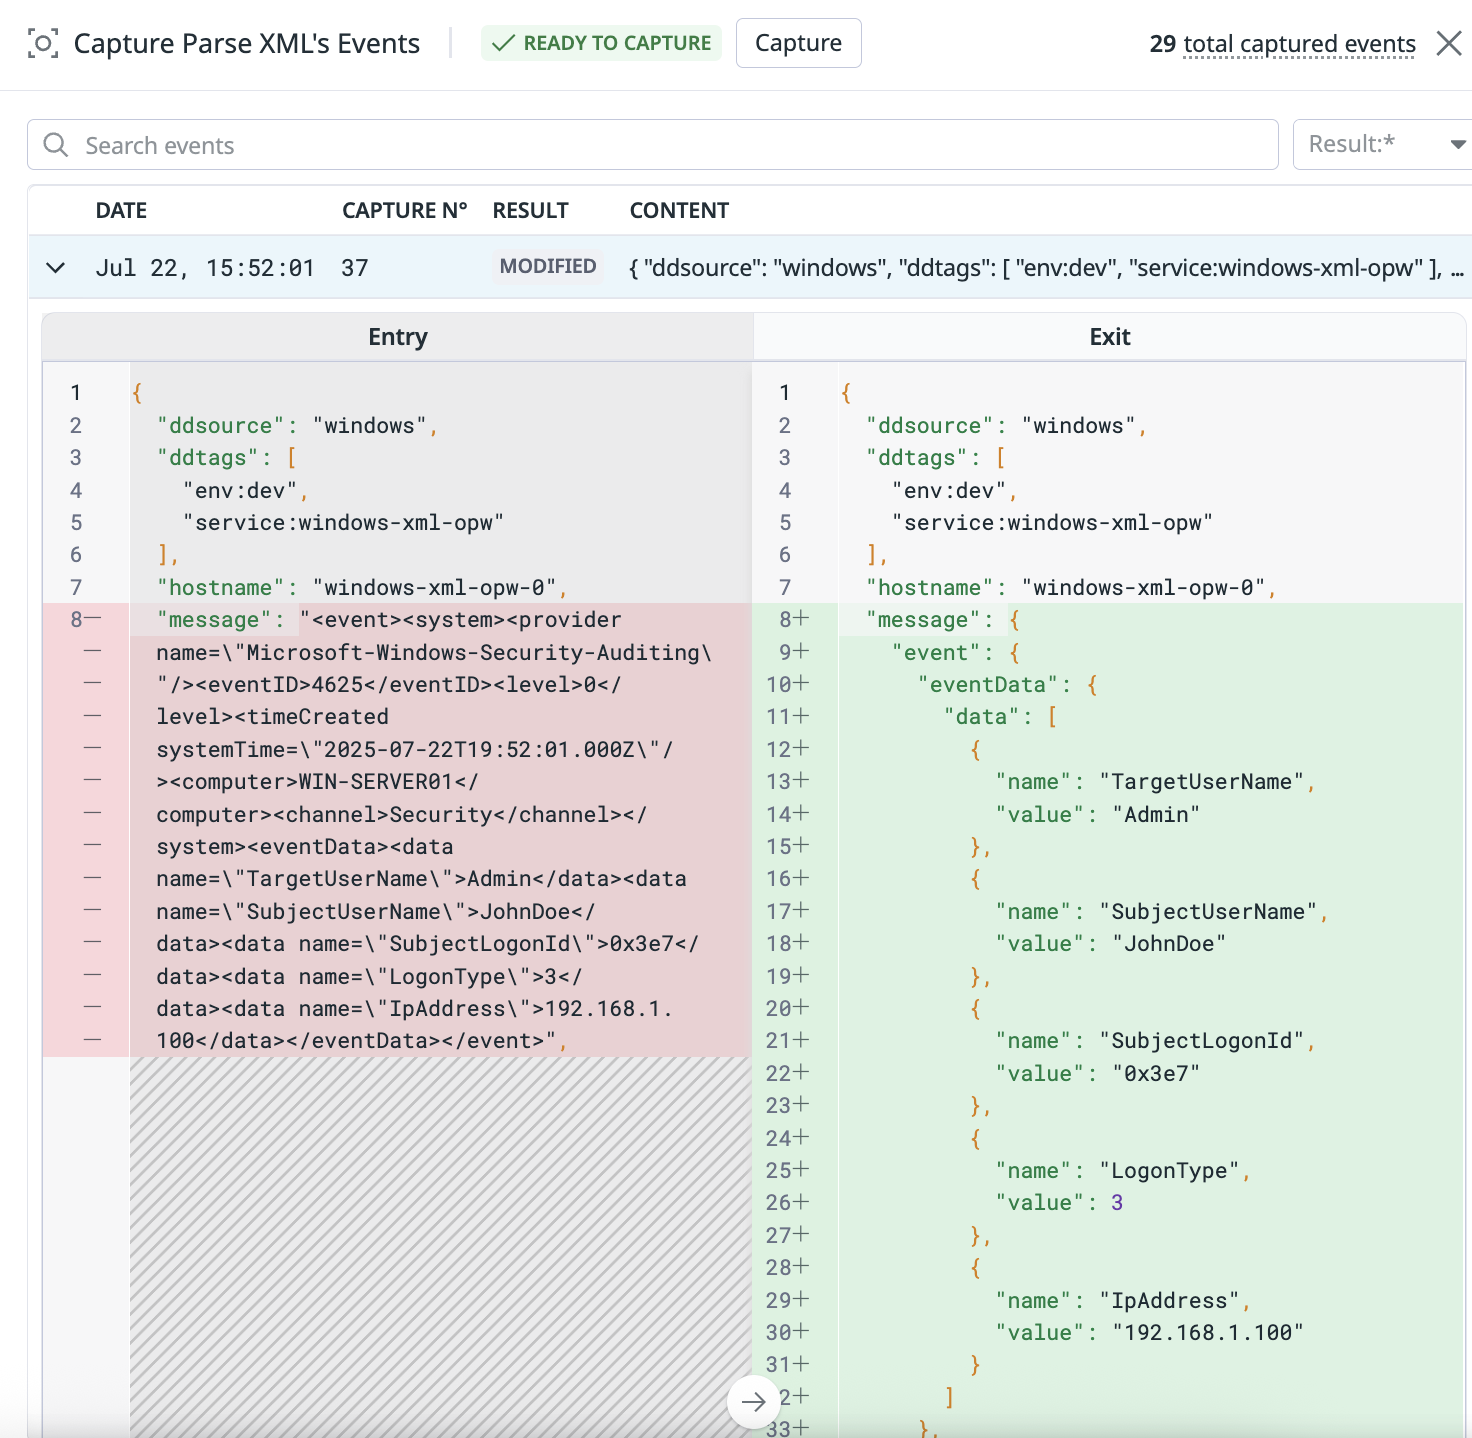This screenshot has height=1438, width=1472.
Task: Click "TargetUserName" value in Exit pane
Action: [x=1201, y=782]
